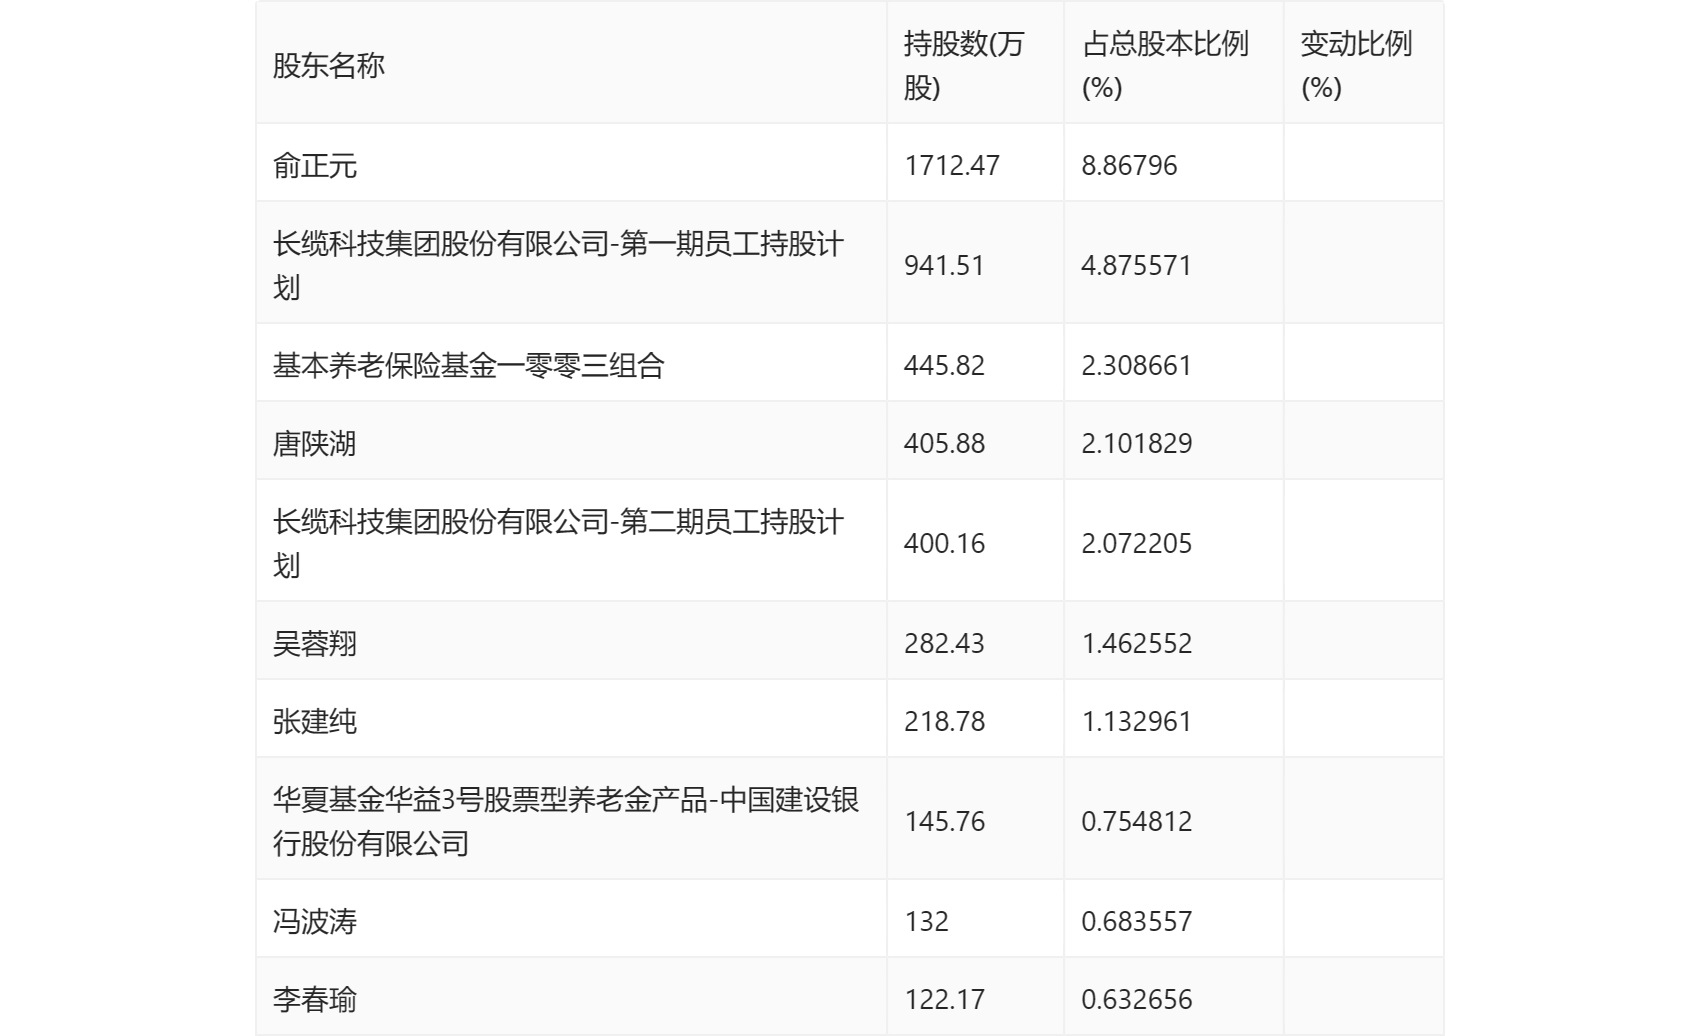Select the value 218.78
The width and height of the screenshot is (1700, 1036).
click(x=944, y=722)
